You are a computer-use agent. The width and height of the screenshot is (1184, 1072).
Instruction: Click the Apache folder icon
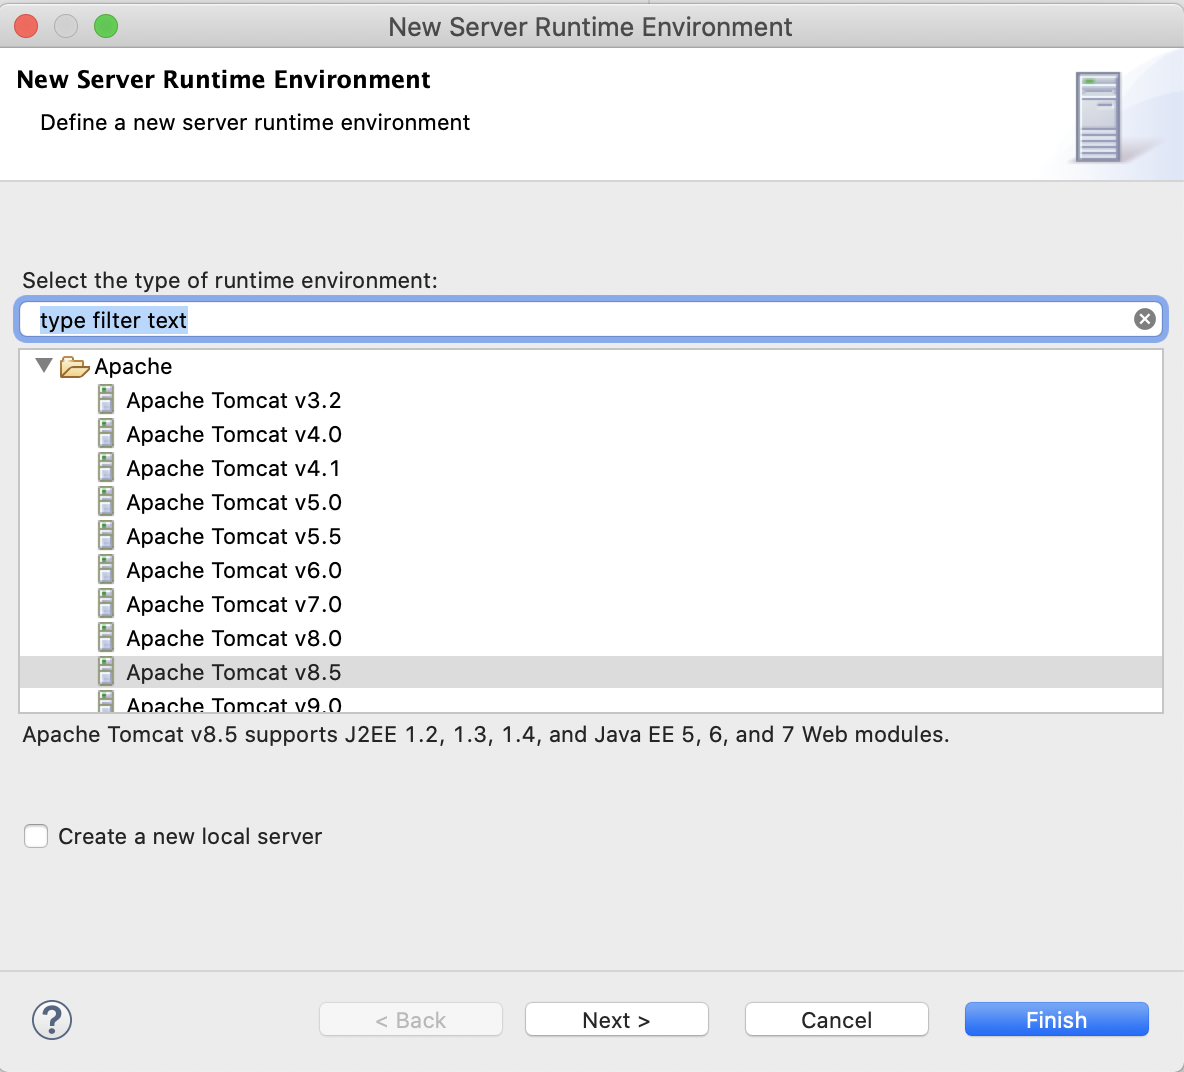click(75, 367)
